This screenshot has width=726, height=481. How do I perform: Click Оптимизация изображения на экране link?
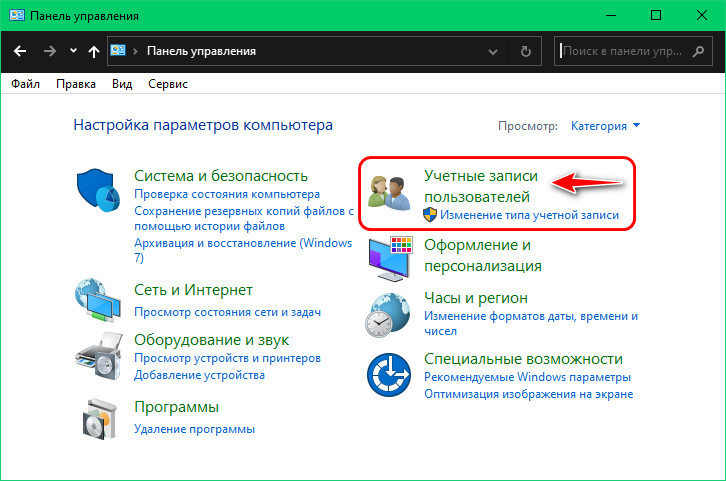(x=528, y=394)
